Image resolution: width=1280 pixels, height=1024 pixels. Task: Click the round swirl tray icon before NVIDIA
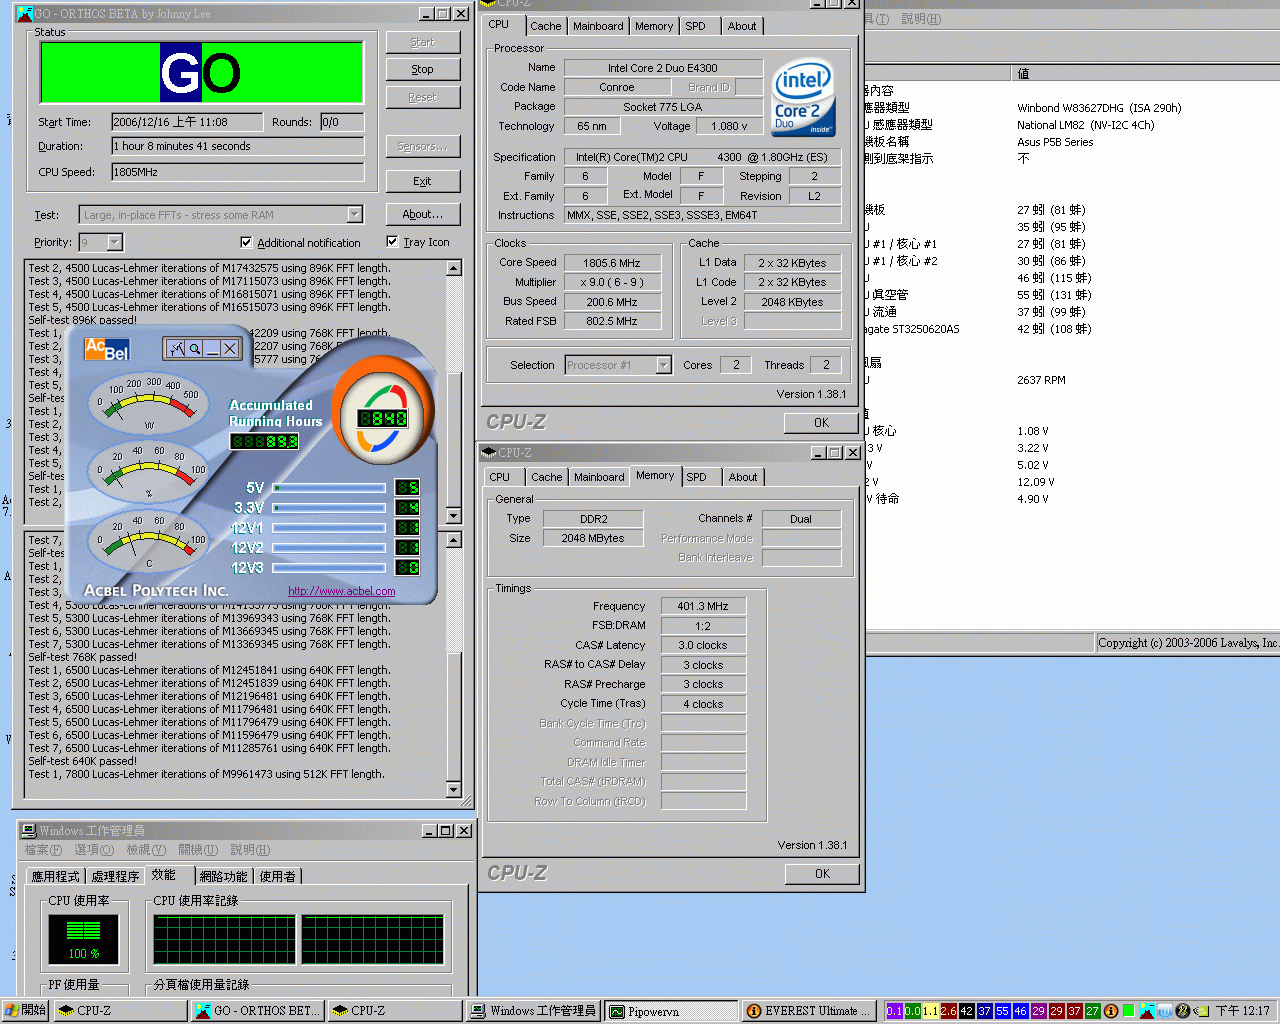pos(1183,1011)
